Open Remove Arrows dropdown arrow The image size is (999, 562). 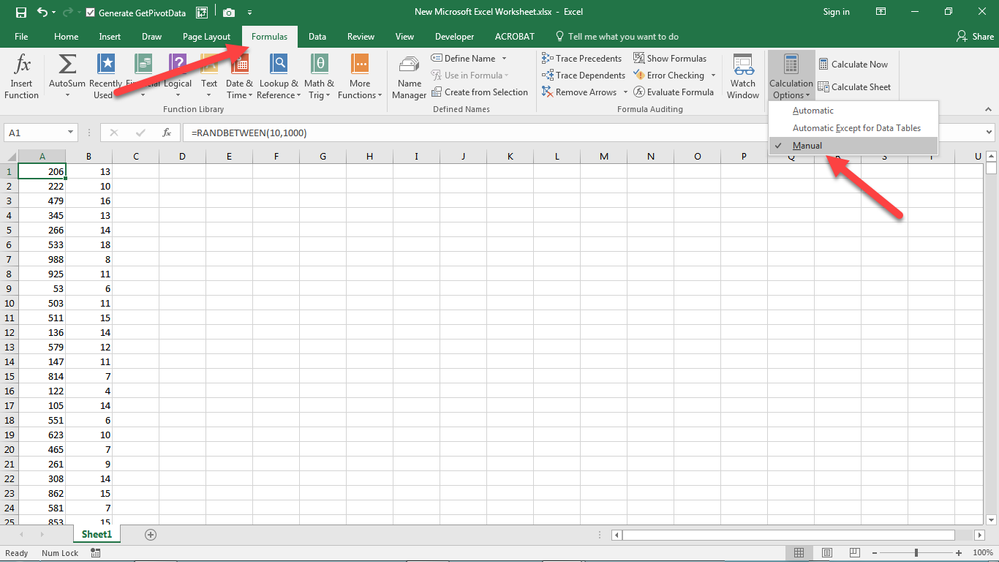(625, 92)
